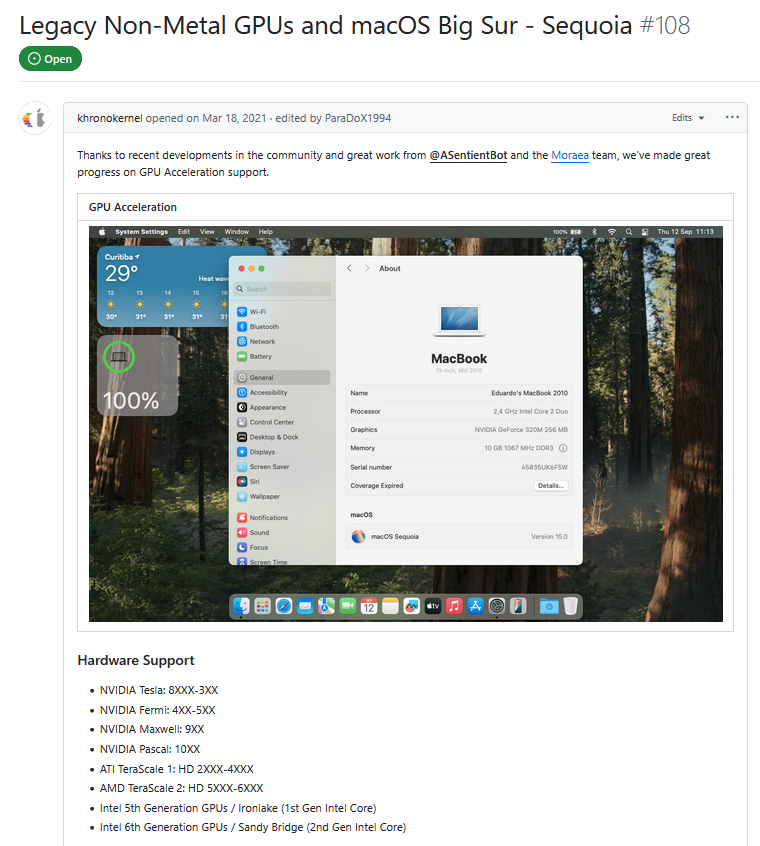Open the three-dot comment options menu

[732, 118]
